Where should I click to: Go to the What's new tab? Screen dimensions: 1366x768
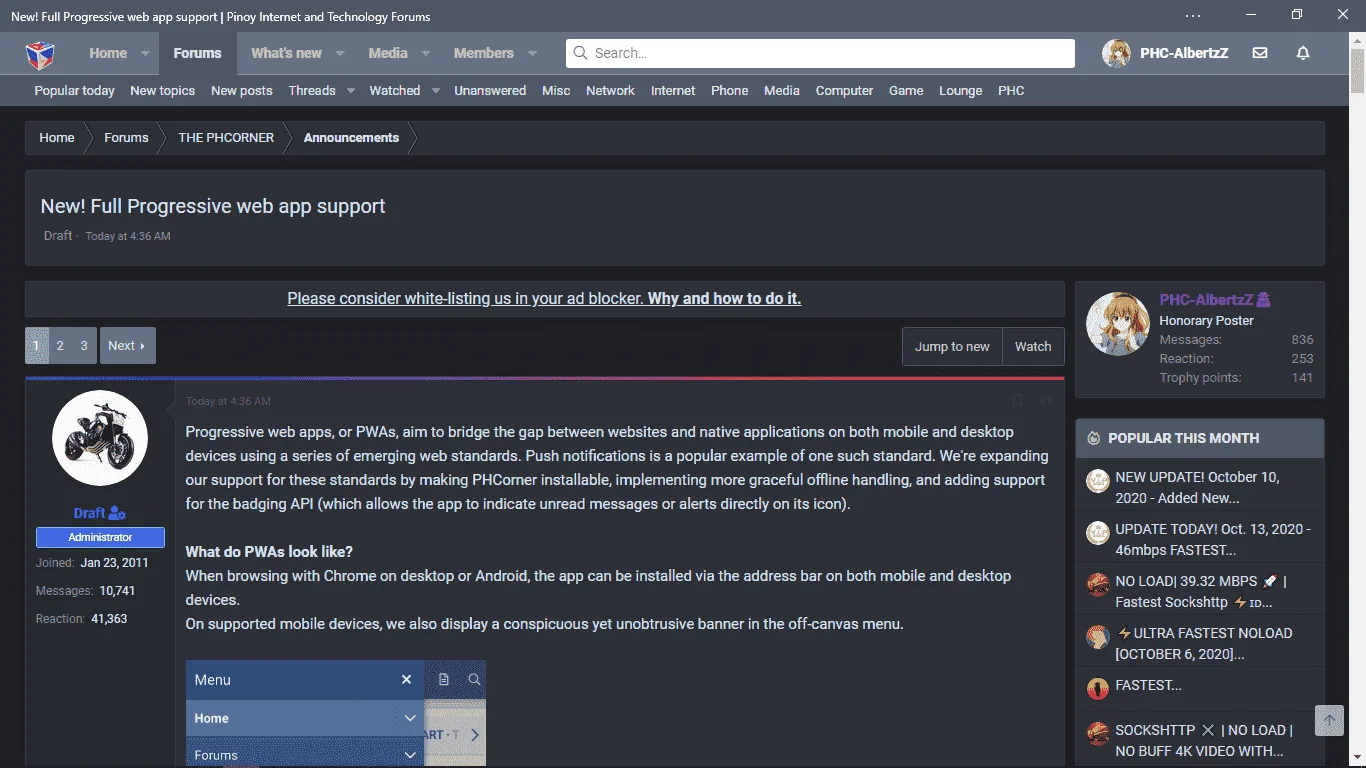click(286, 53)
